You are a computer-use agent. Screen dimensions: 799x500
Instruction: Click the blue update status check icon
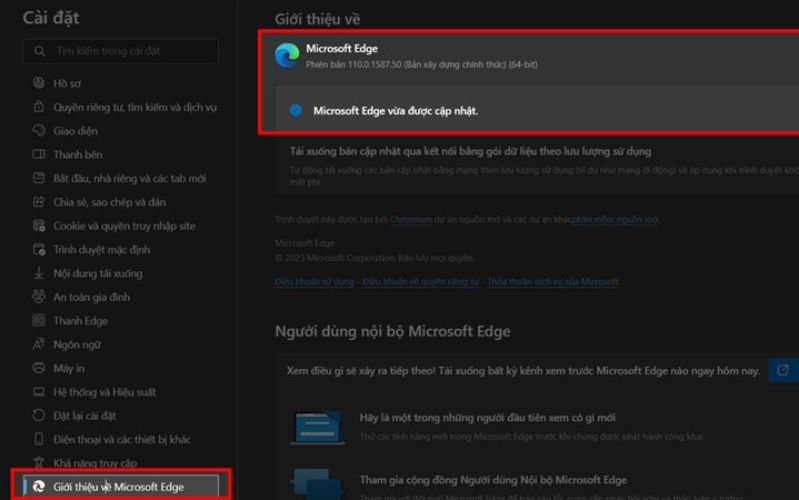296,110
